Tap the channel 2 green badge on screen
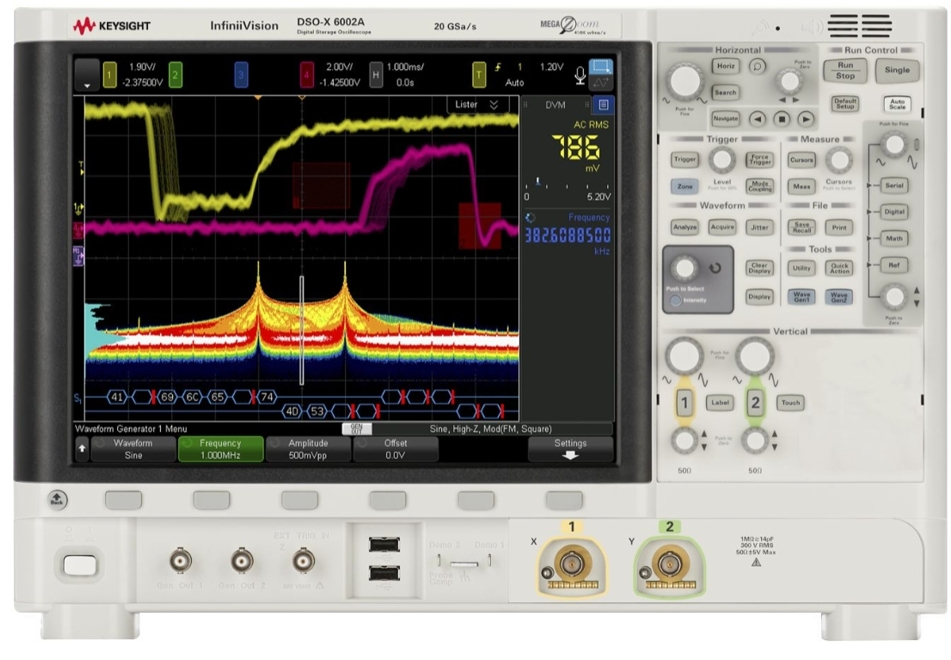 [175, 75]
